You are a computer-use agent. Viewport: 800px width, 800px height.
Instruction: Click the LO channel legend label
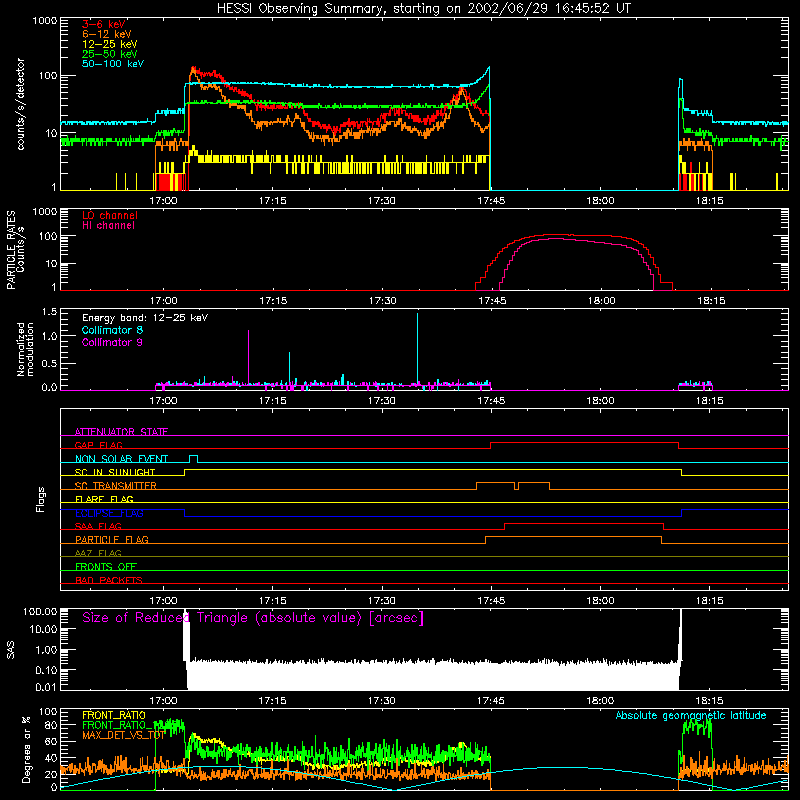pos(110,215)
